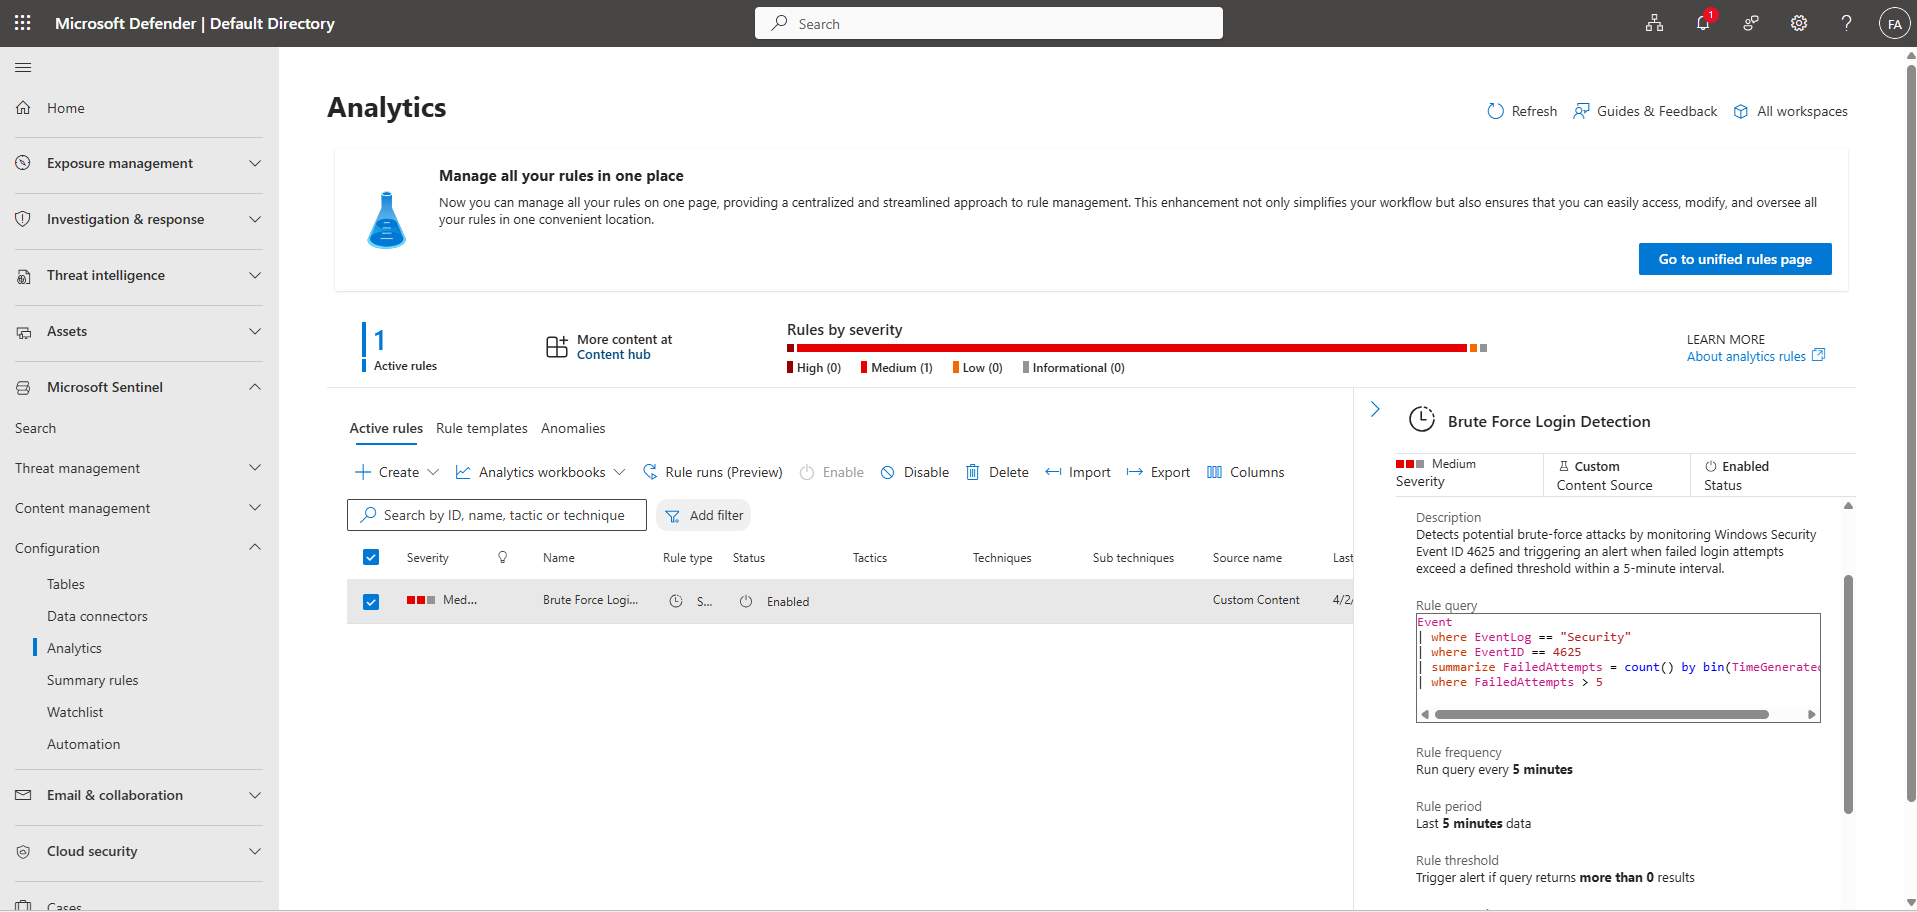The image size is (1917, 912).
Task: Open the Create dropdown
Action: [397, 472]
